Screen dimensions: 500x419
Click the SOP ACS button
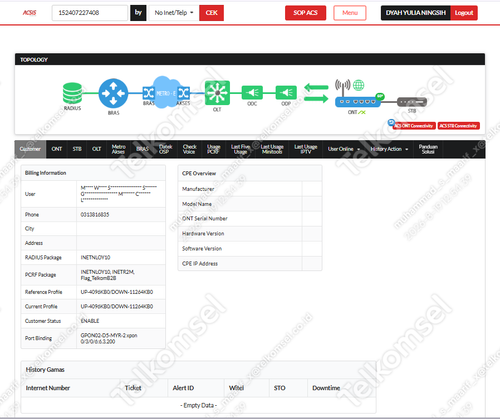[x=305, y=13]
